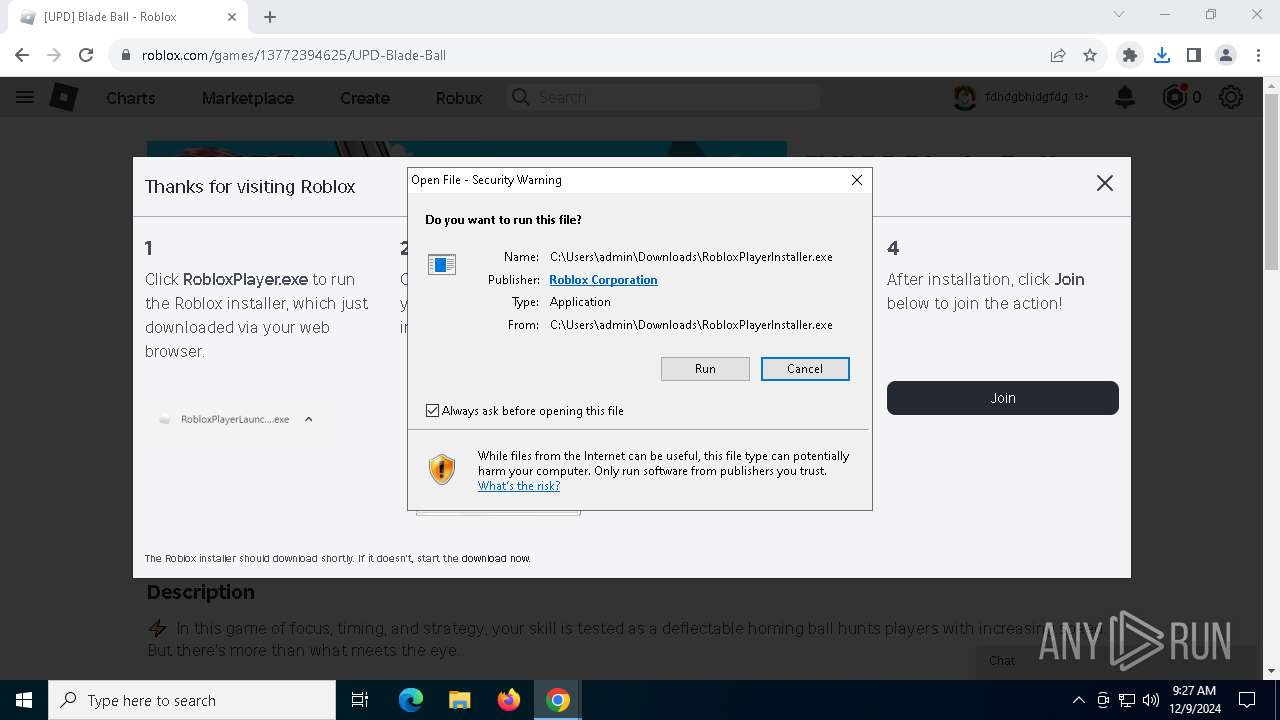This screenshot has width=1280, height=720.
Task: Show hidden system tray icons
Action: (x=1078, y=700)
